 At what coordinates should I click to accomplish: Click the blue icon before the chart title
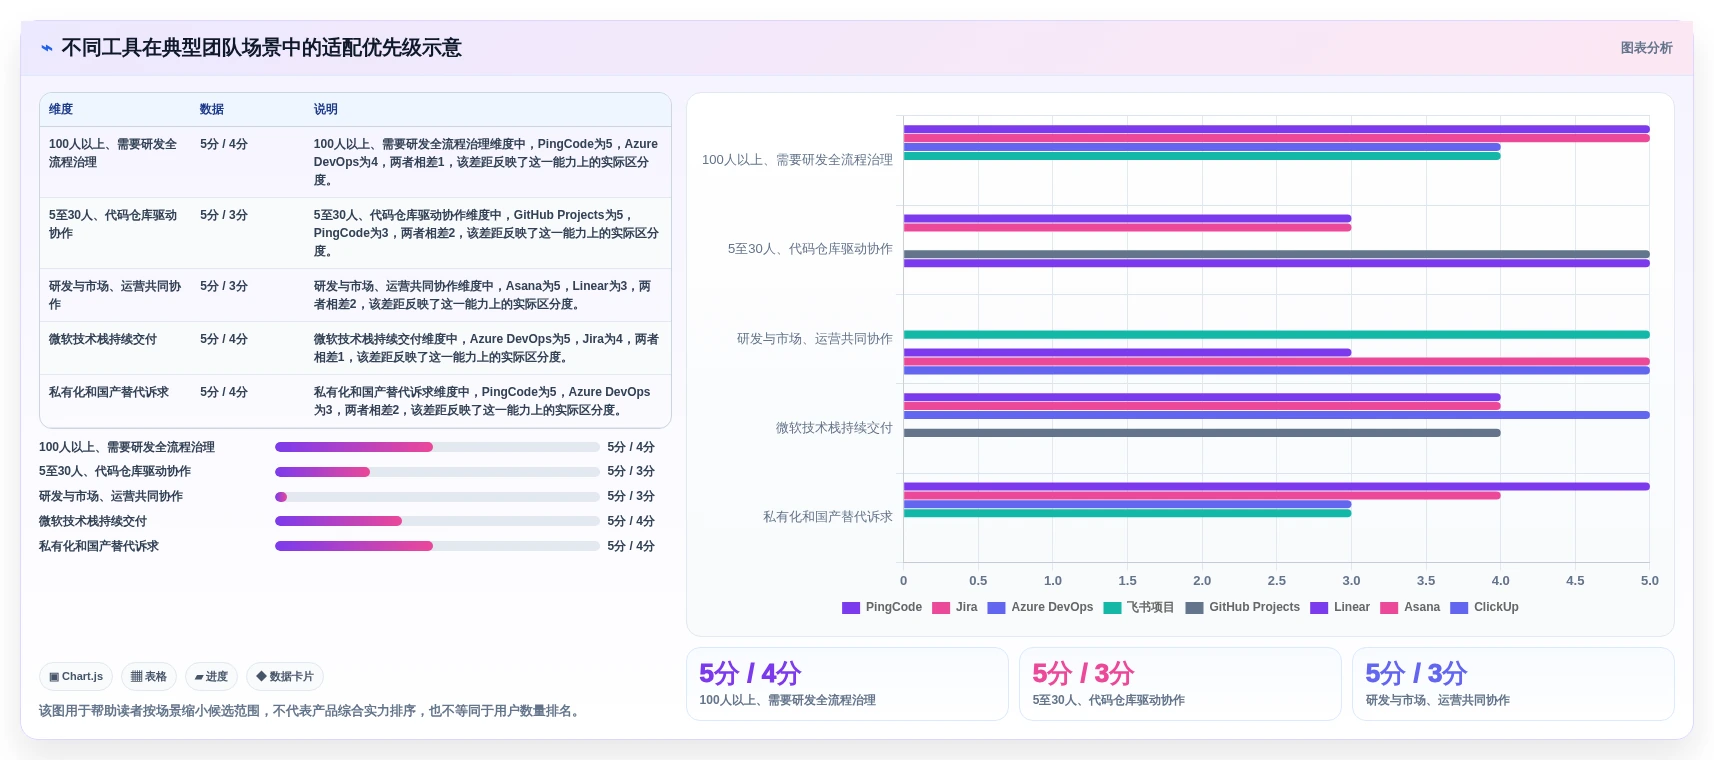[x=47, y=48]
